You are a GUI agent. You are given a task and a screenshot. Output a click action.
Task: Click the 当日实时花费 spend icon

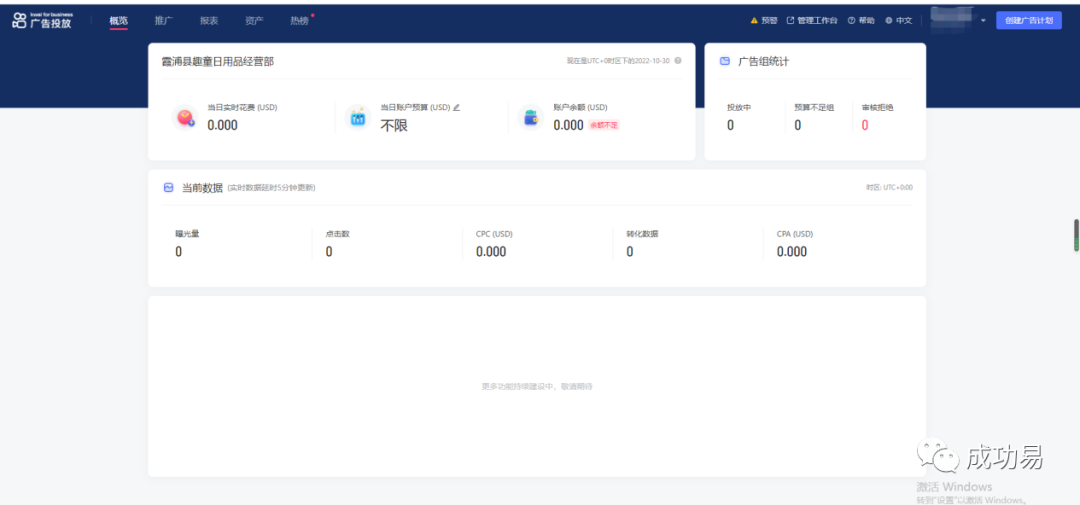(x=185, y=118)
